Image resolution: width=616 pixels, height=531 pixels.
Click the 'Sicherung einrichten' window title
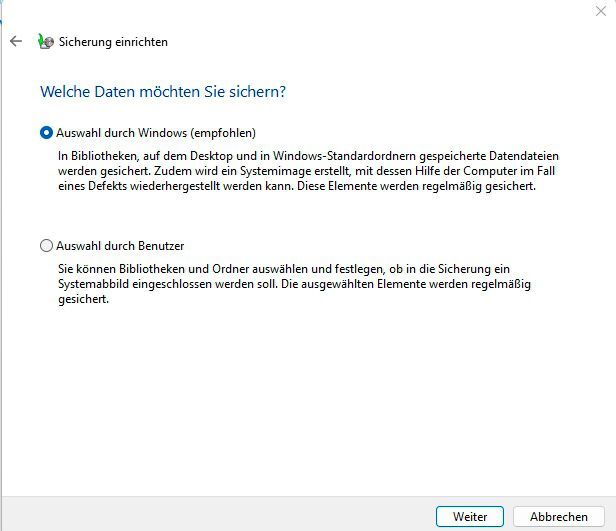click(x=113, y=42)
